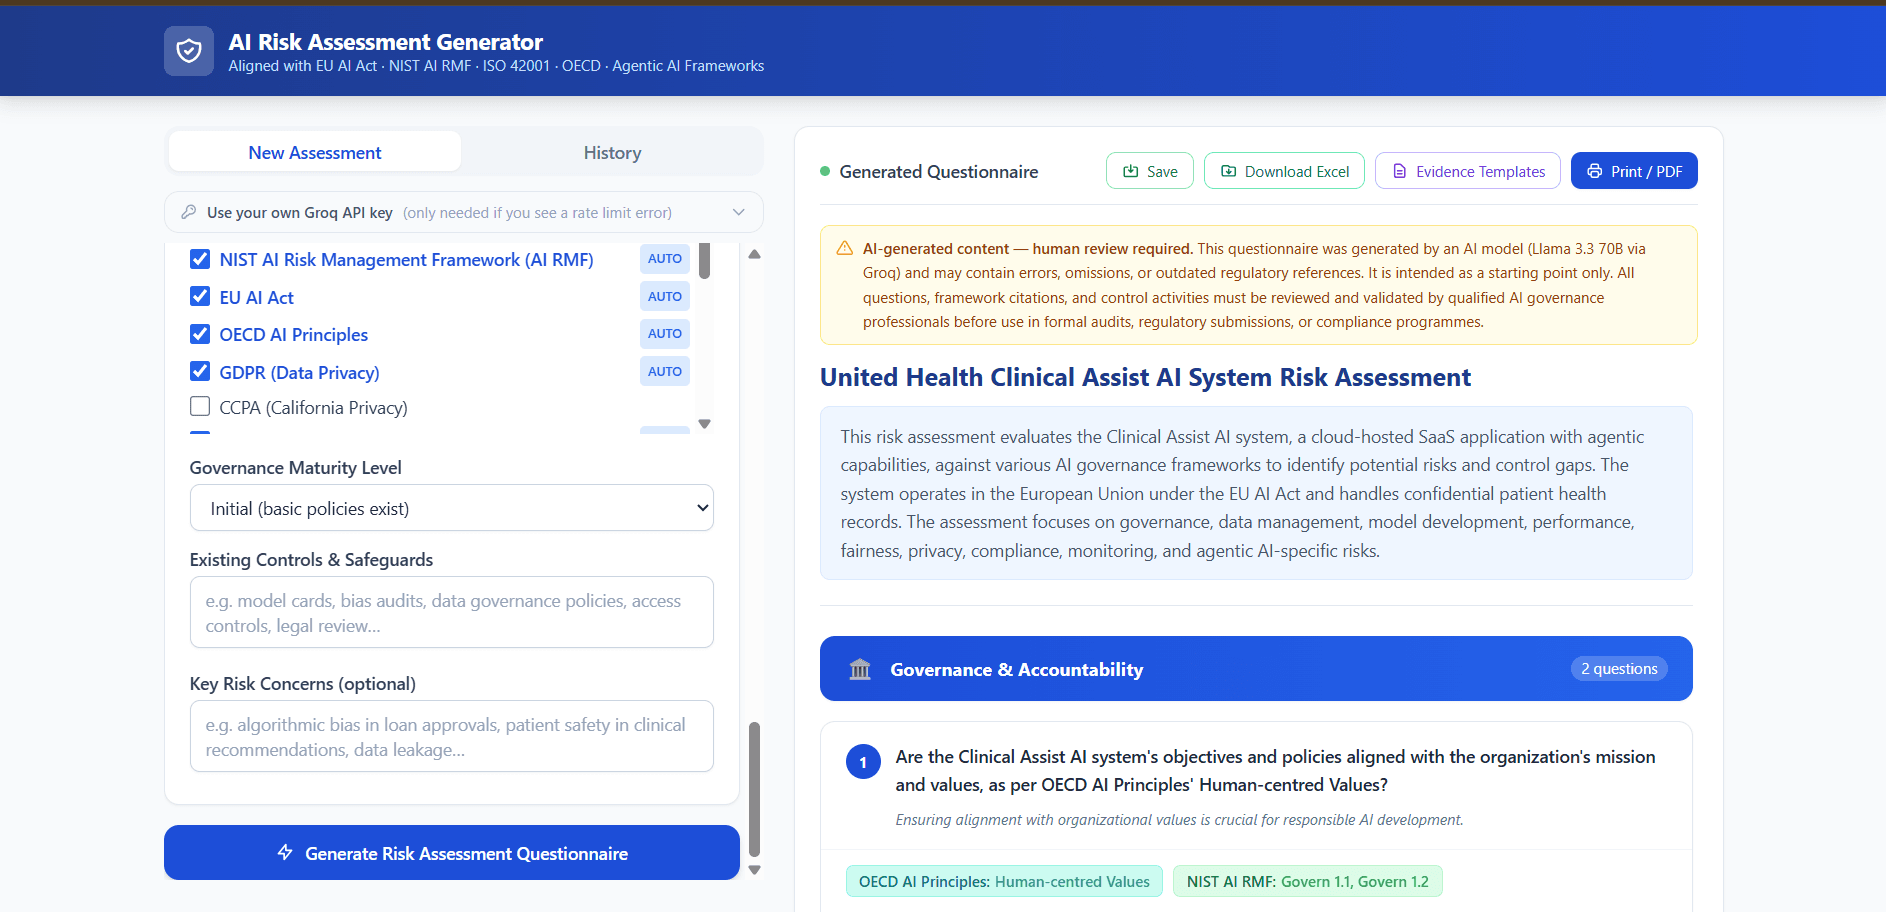Image resolution: width=1886 pixels, height=912 pixels.
Task: Click the OECD AI Principles: Human-centred Values tag
Action: coord(1004,881)
